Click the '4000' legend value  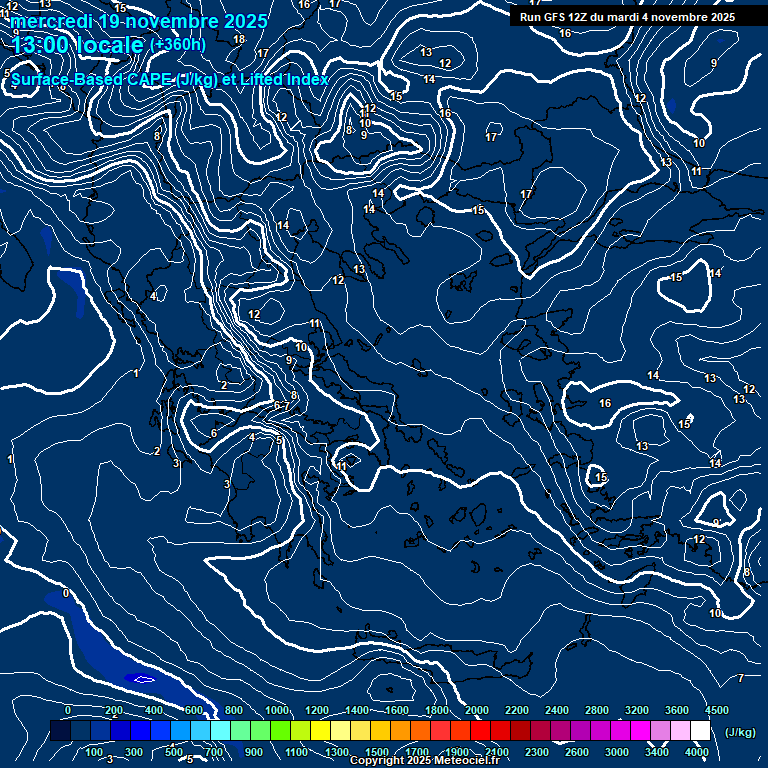click(x=696, y=752)
